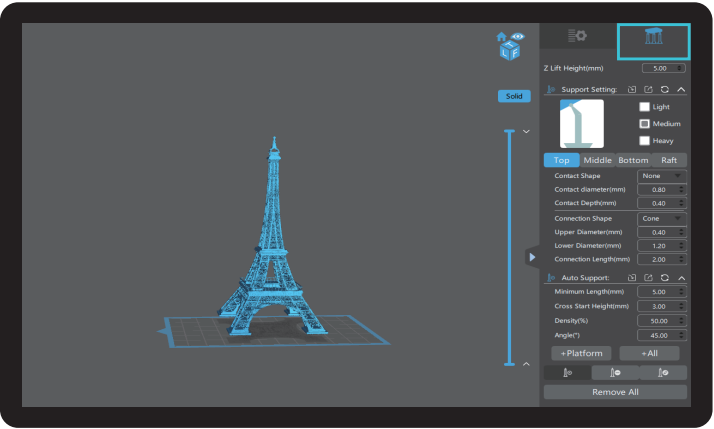The height and width of the screenshot is (429, 714).
Task: Click the layer slider down chevron
Action: tap(526, 132)
